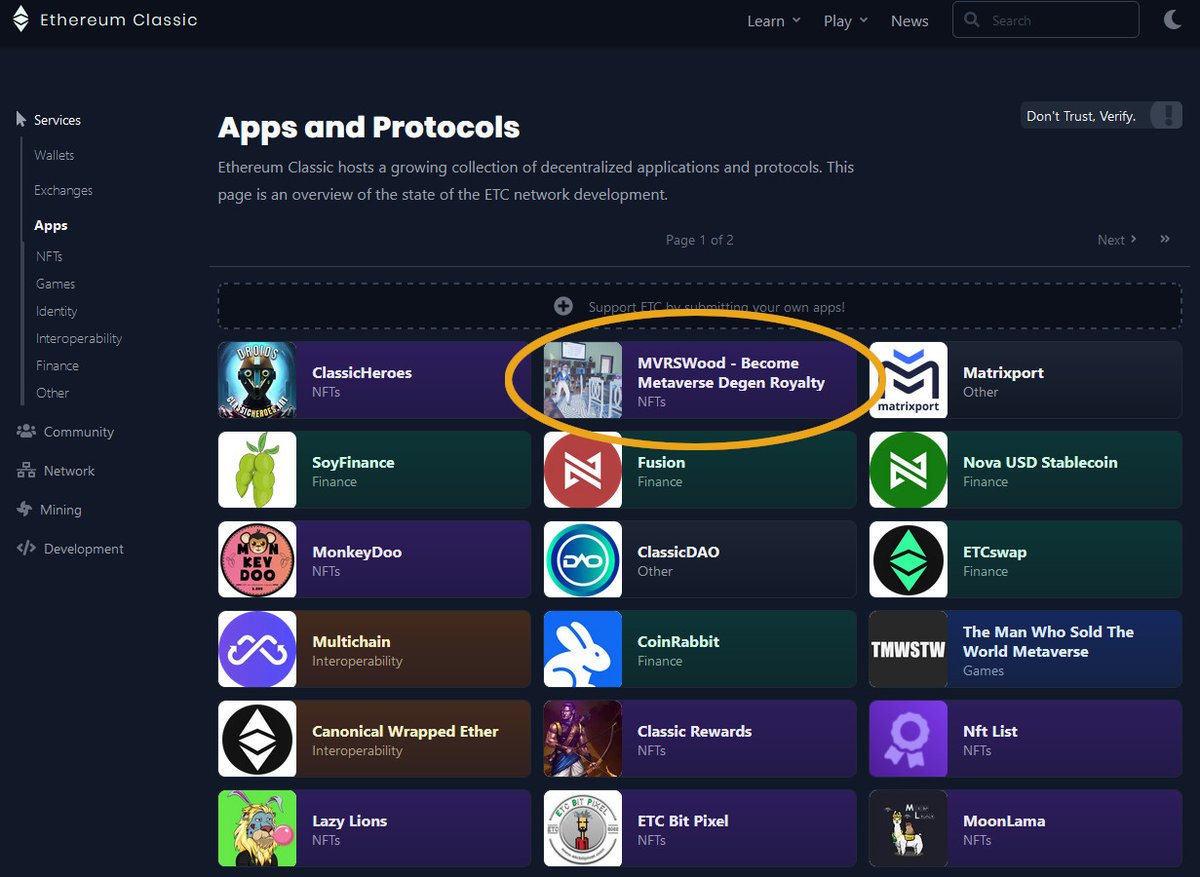Click the Page 1 of 2 indicator
Viewport: 1200px width, 877px height.
(x=700, y=240)
